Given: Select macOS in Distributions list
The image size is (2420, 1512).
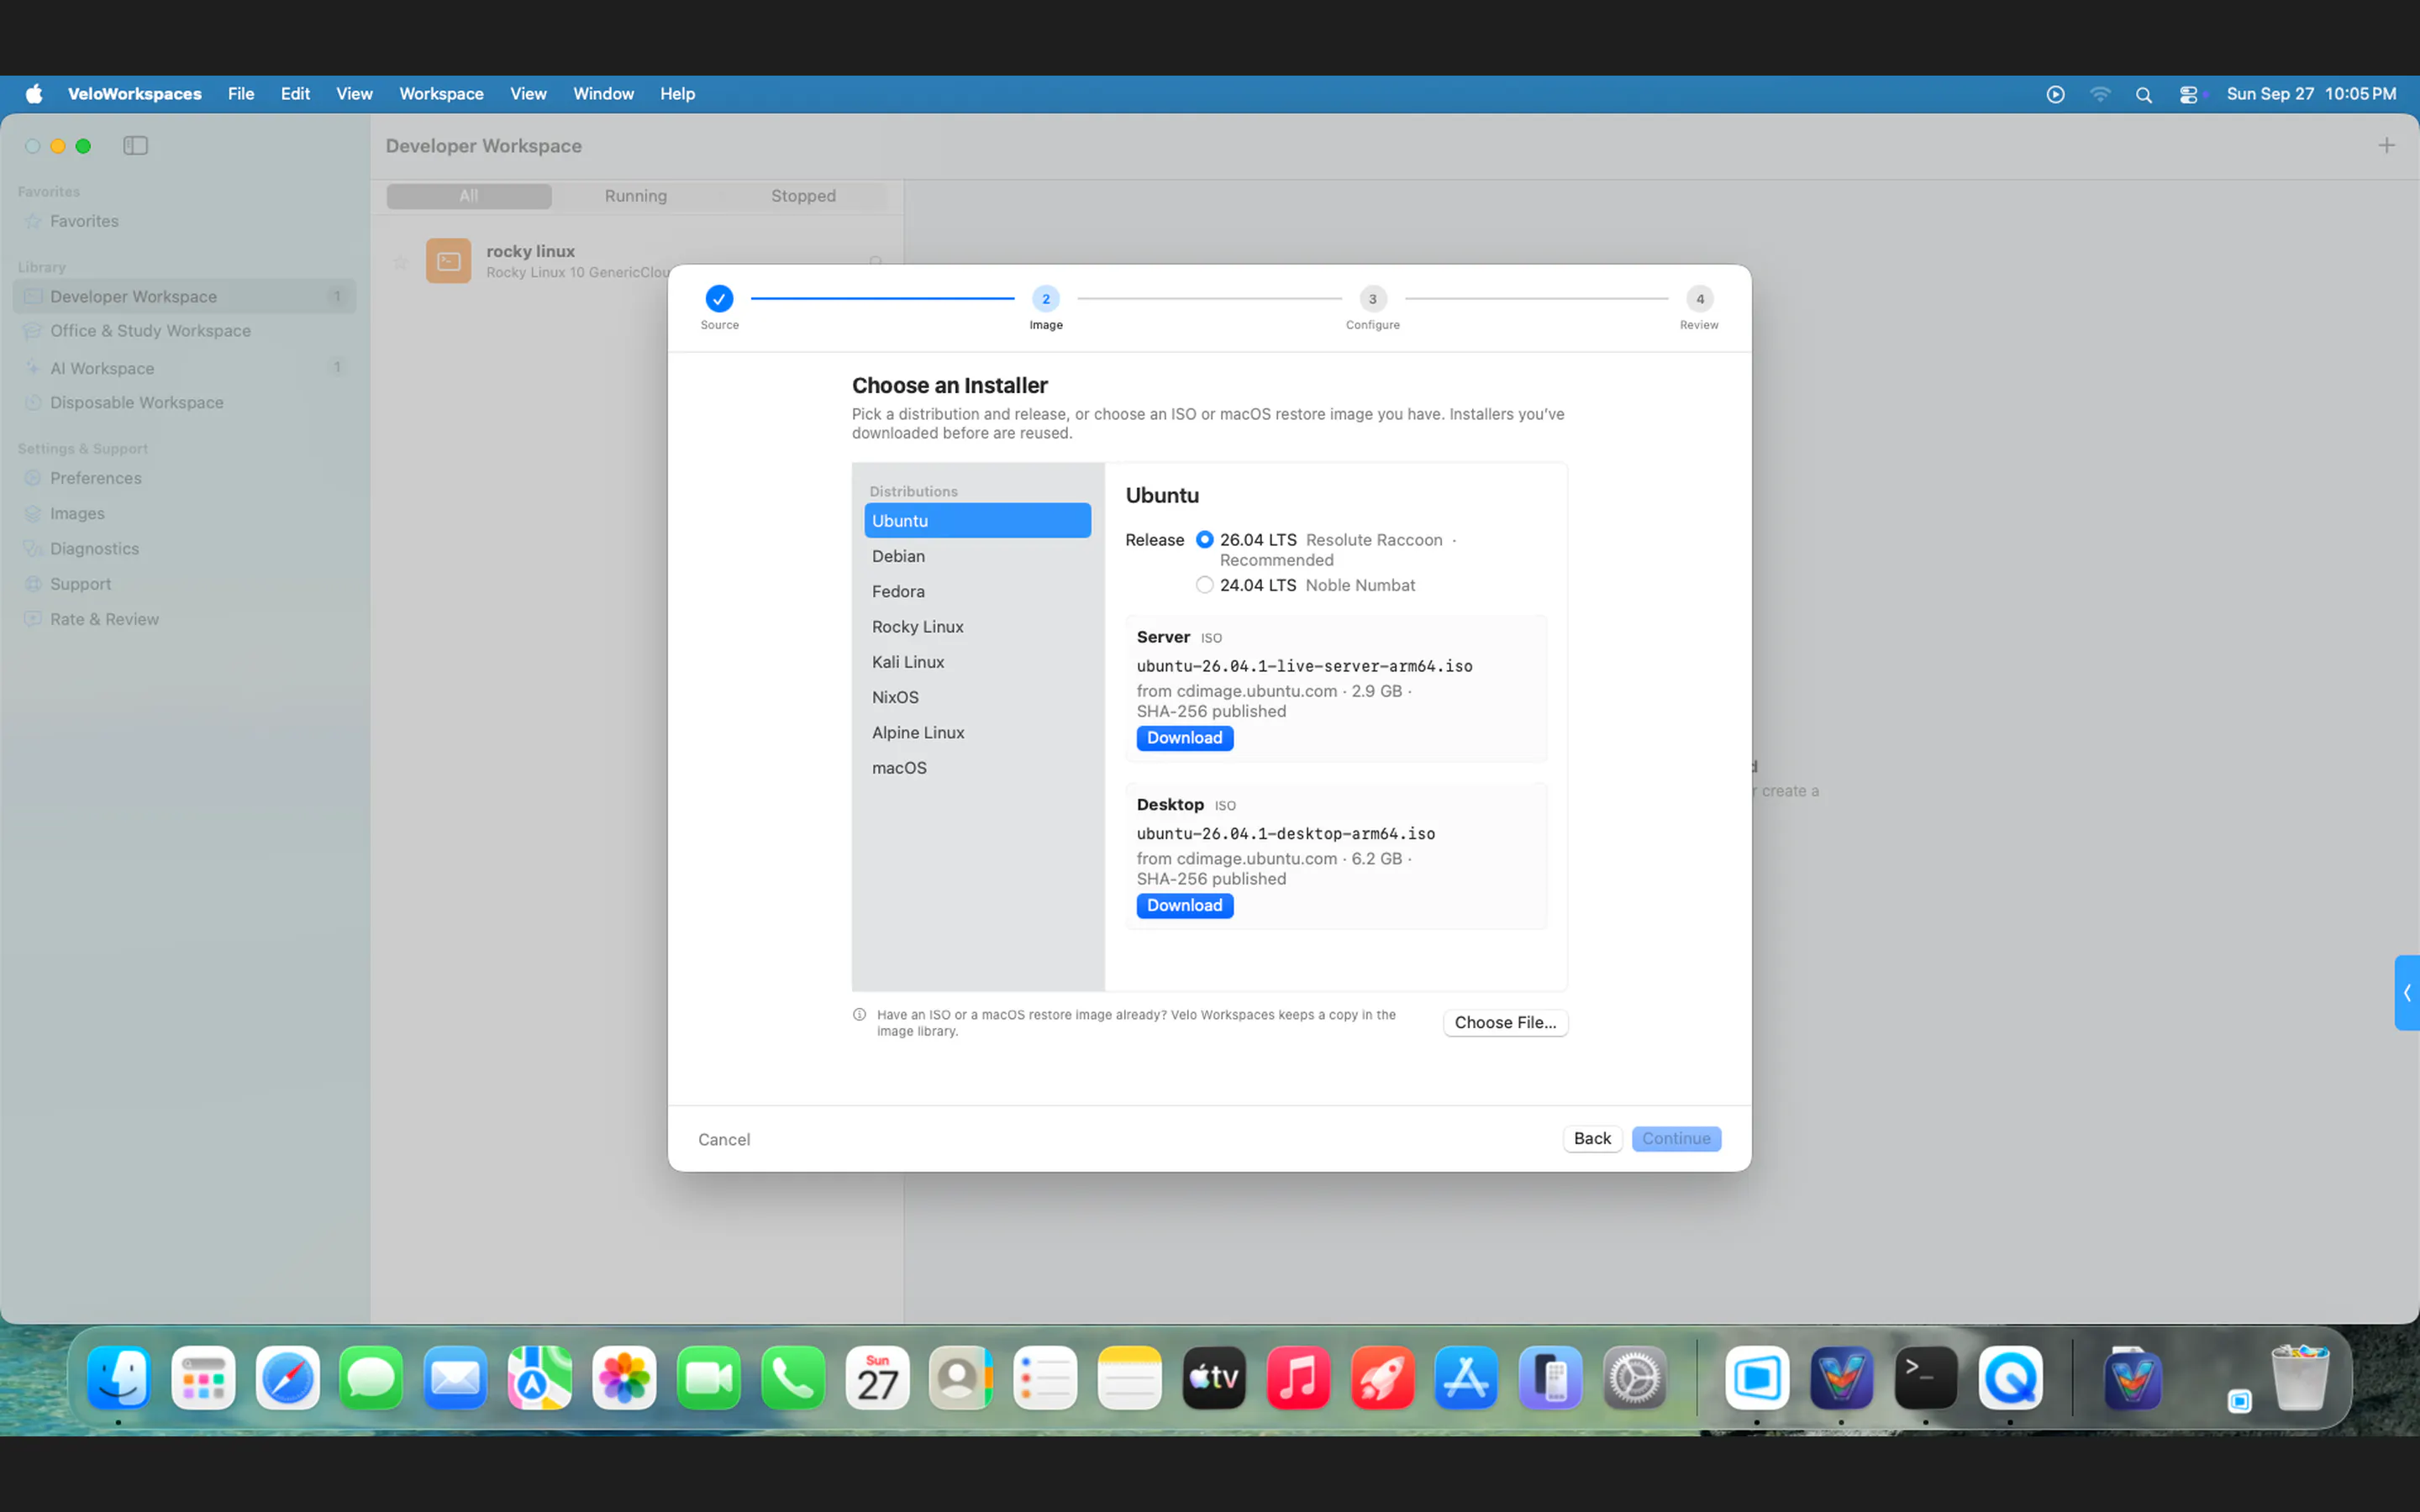Looking at the screenshot, I should pos(977,767).
